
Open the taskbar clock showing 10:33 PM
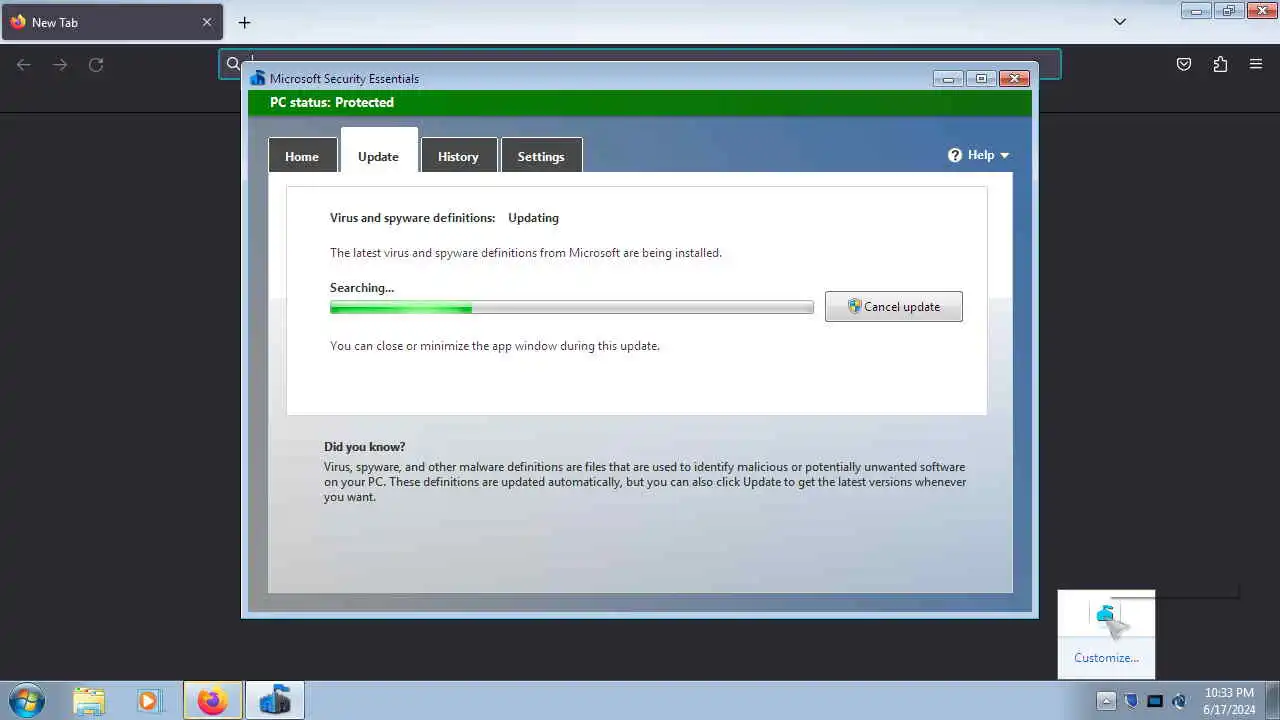tap(1229, 701)
